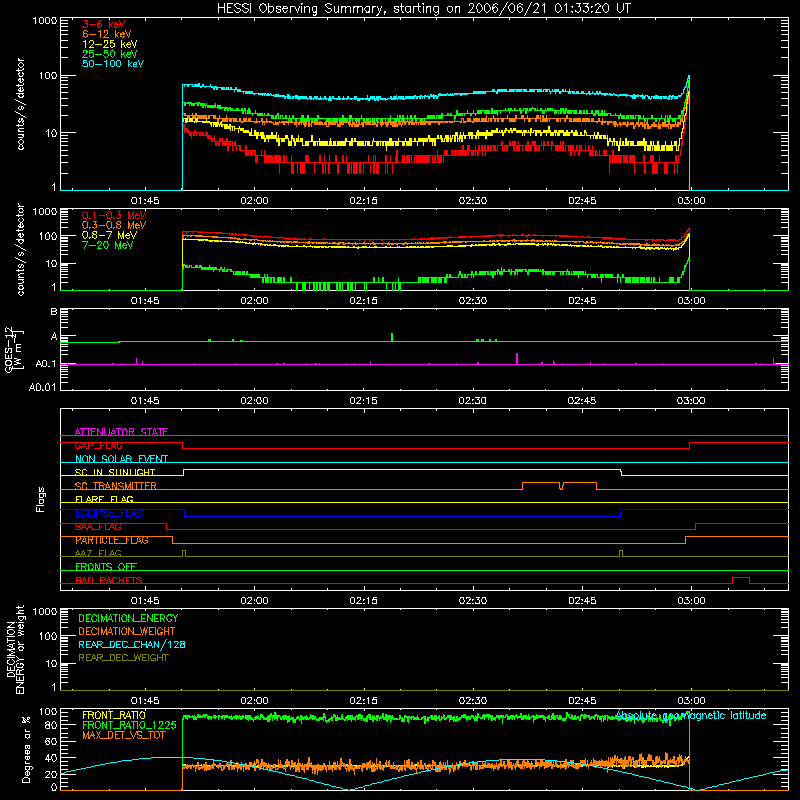Click the DECIMATION_WEIGHT legend label

point(127,631)
